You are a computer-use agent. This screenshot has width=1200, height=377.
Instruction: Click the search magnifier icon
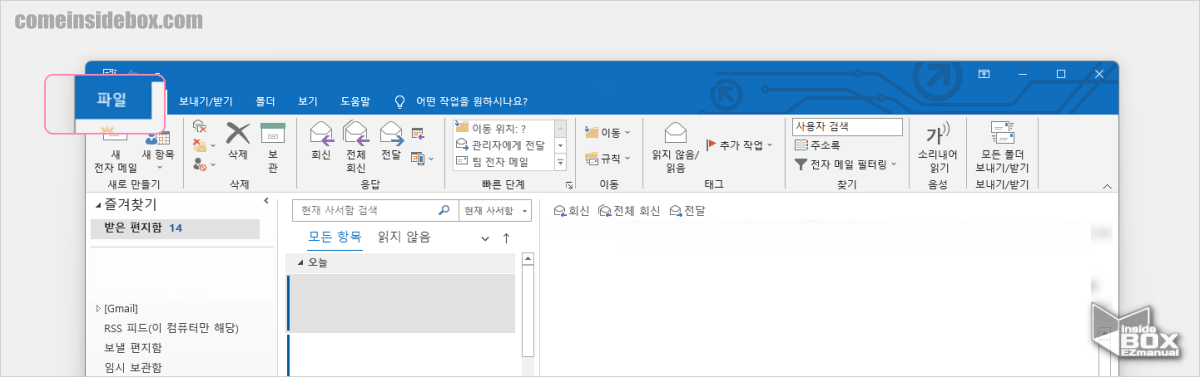(x=445, y=211)
